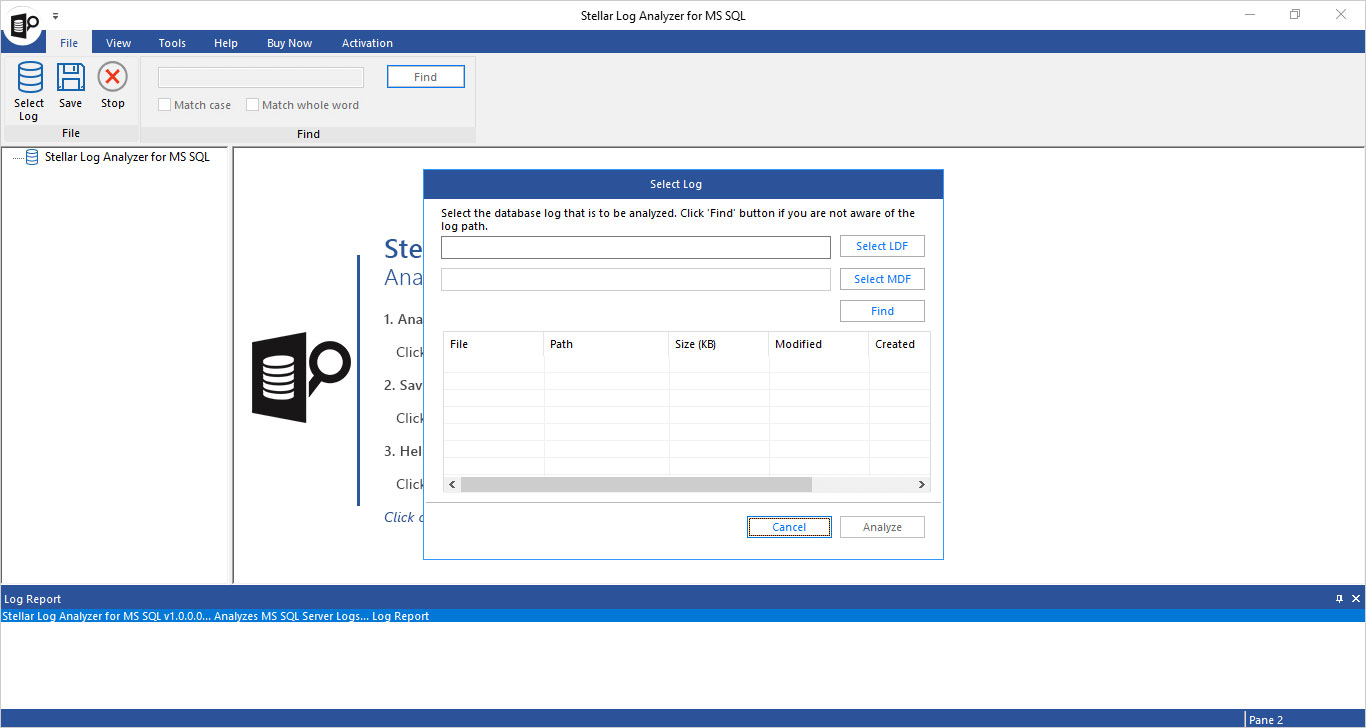The height and width of the screenshot is (728, 1366).
Task: Click the Analyze button in the dialog
Action: tap(882, 526)
